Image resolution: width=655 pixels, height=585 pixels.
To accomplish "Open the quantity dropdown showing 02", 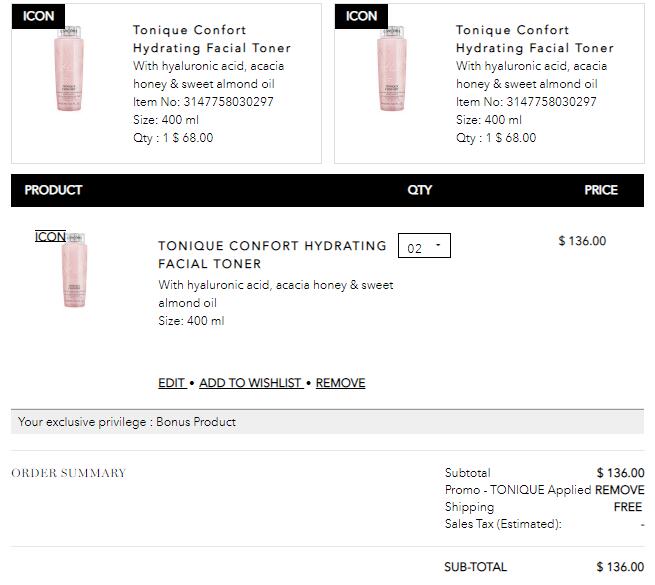I will point(423,247).
